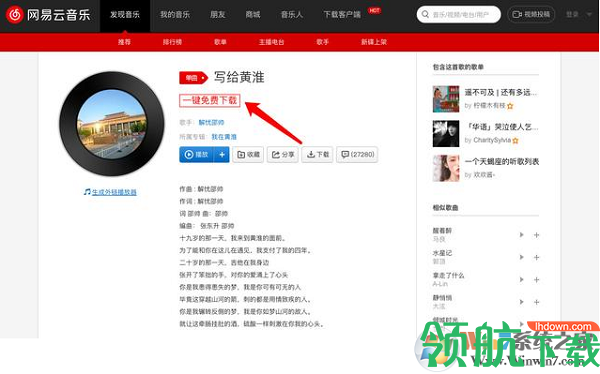Click the 生成外链播放器 link
Viewport: 600px width, 374px height.
(110, 192)
